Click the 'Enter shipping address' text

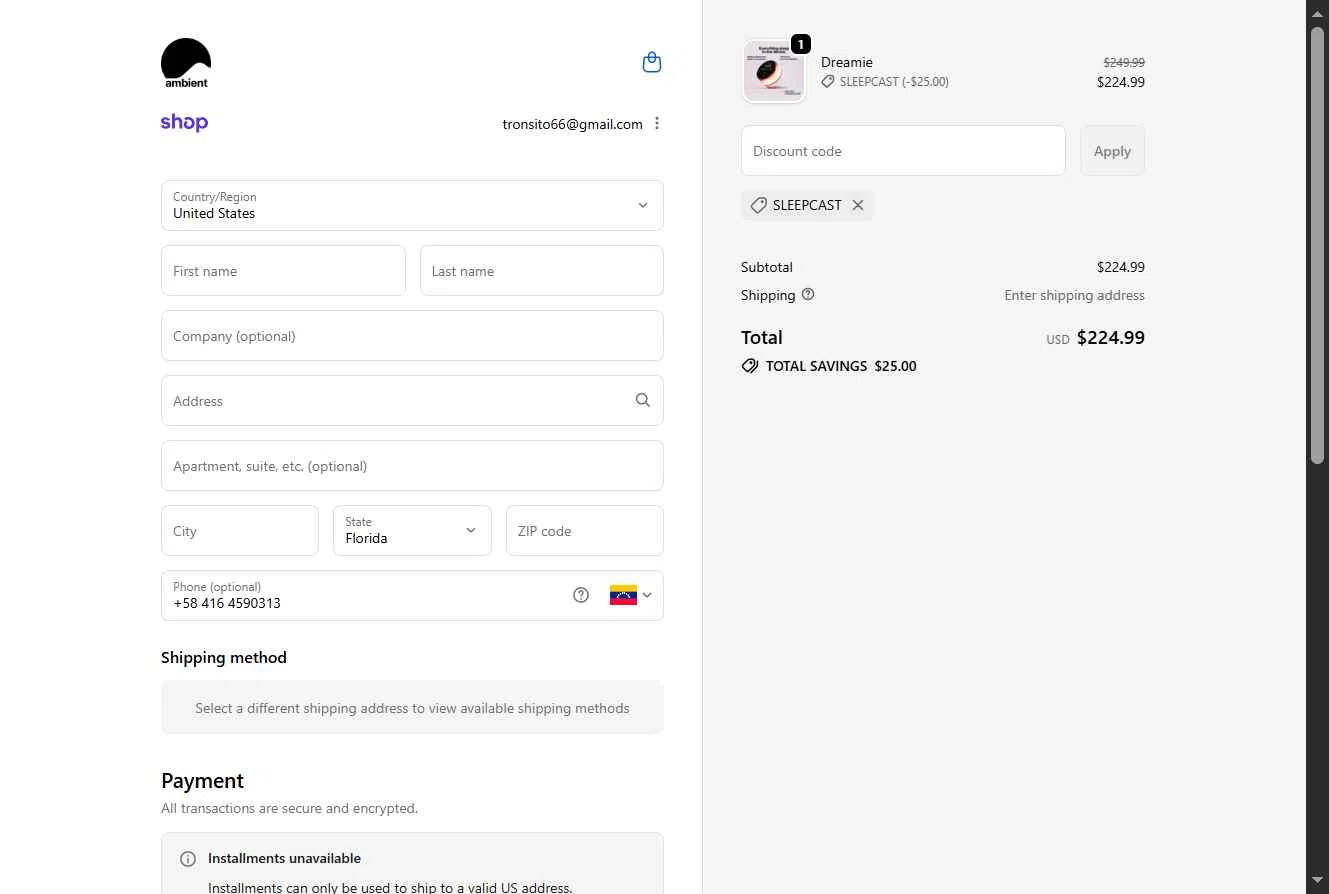click(1074, 295)
